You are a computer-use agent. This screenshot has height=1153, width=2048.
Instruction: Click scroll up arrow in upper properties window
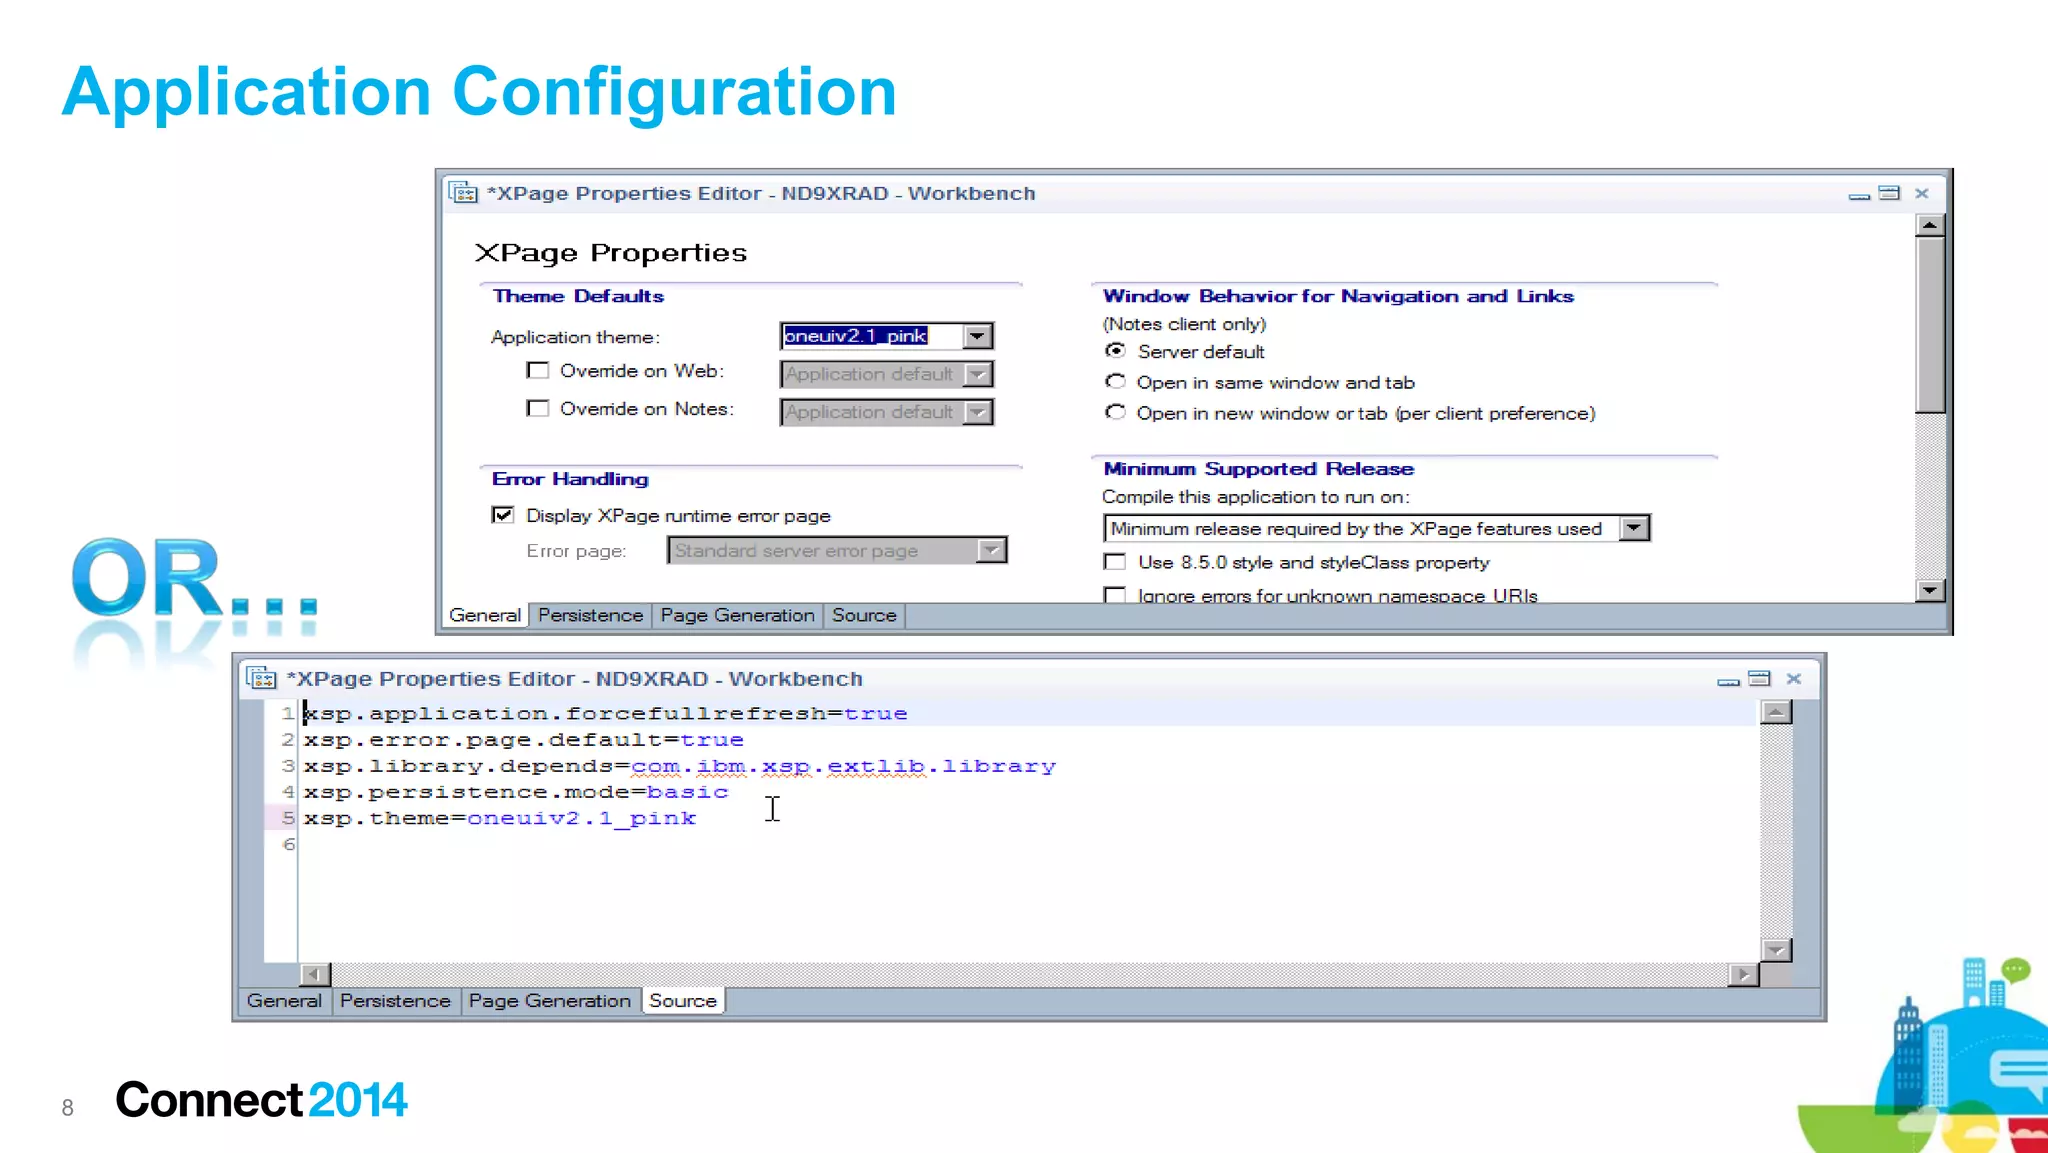pyautogui.click(x=1930, y=225)
